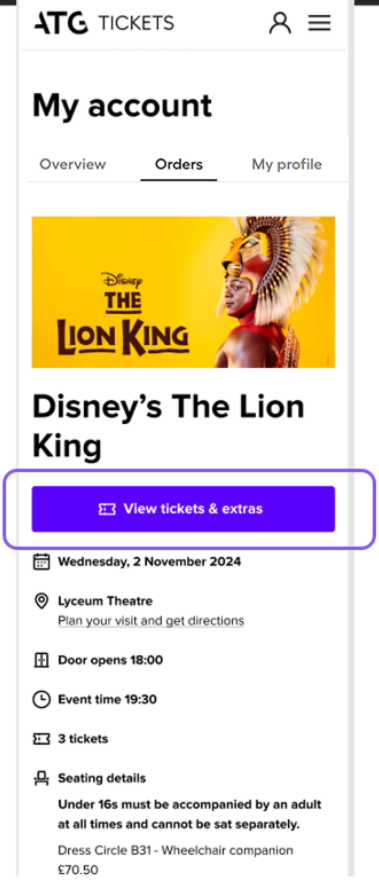This screenshot has height=885, width=379.
Task: Open the user account profile icon
Action: 280,23
